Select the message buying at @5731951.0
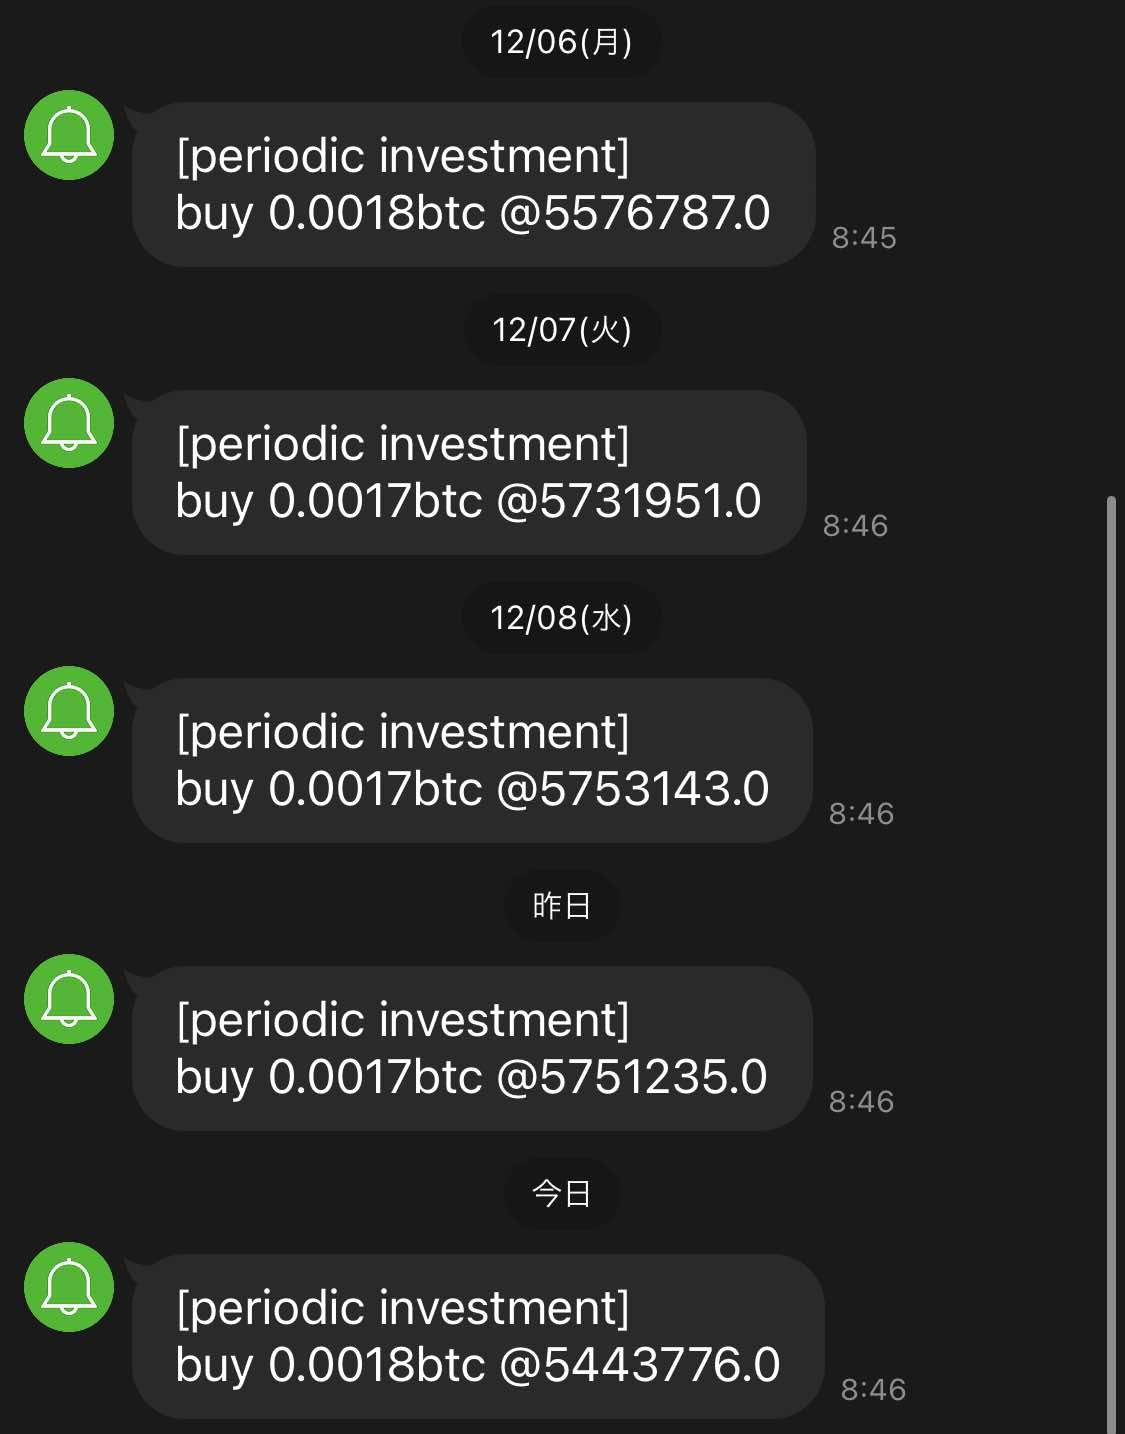 pos(469,473)
